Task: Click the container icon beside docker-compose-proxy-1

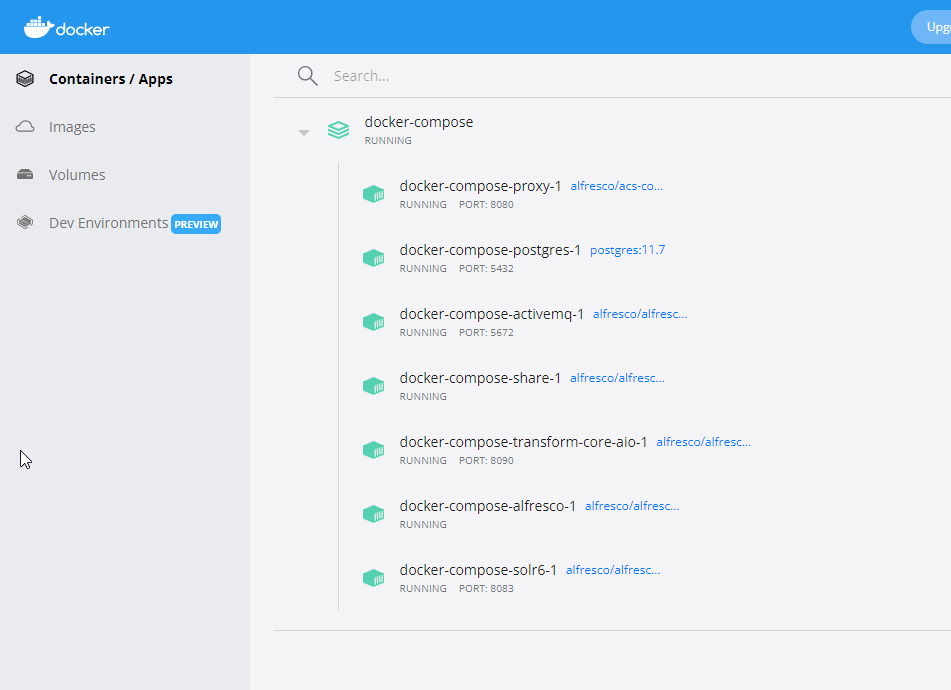Action: coord(374,193)
